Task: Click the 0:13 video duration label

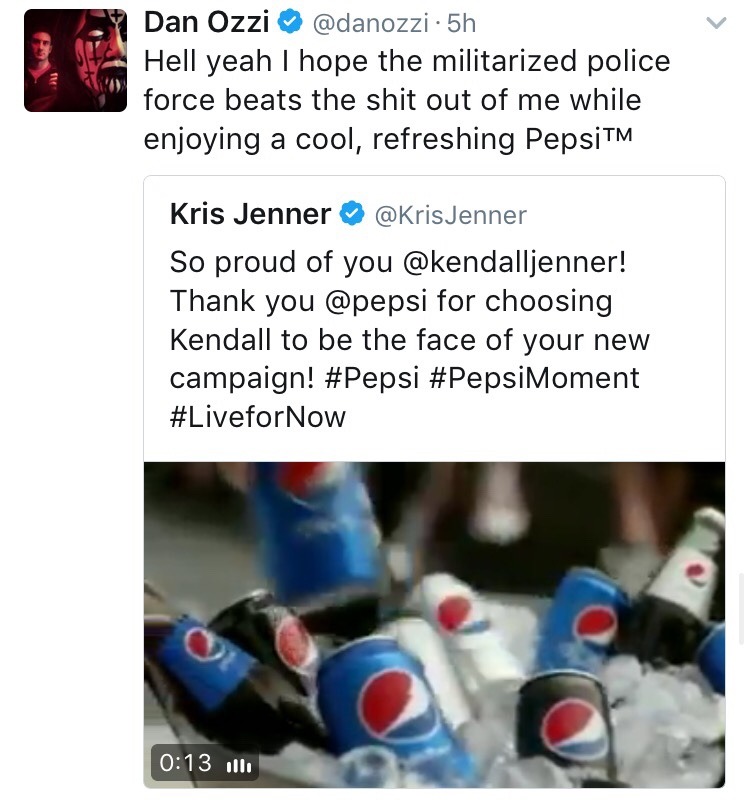Action: point(186,763)
